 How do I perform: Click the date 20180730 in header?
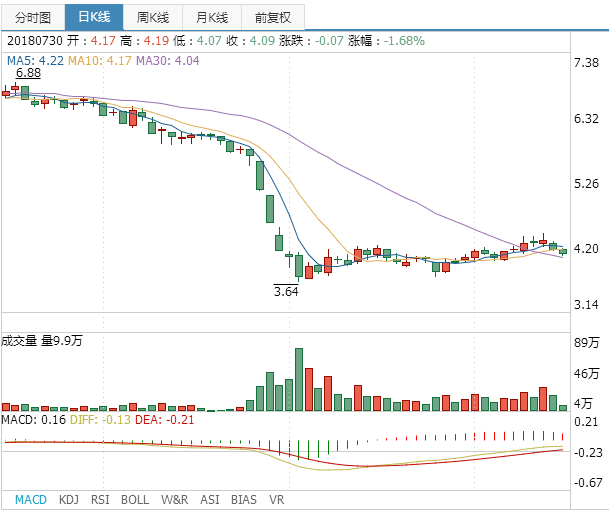coord(35,40)
